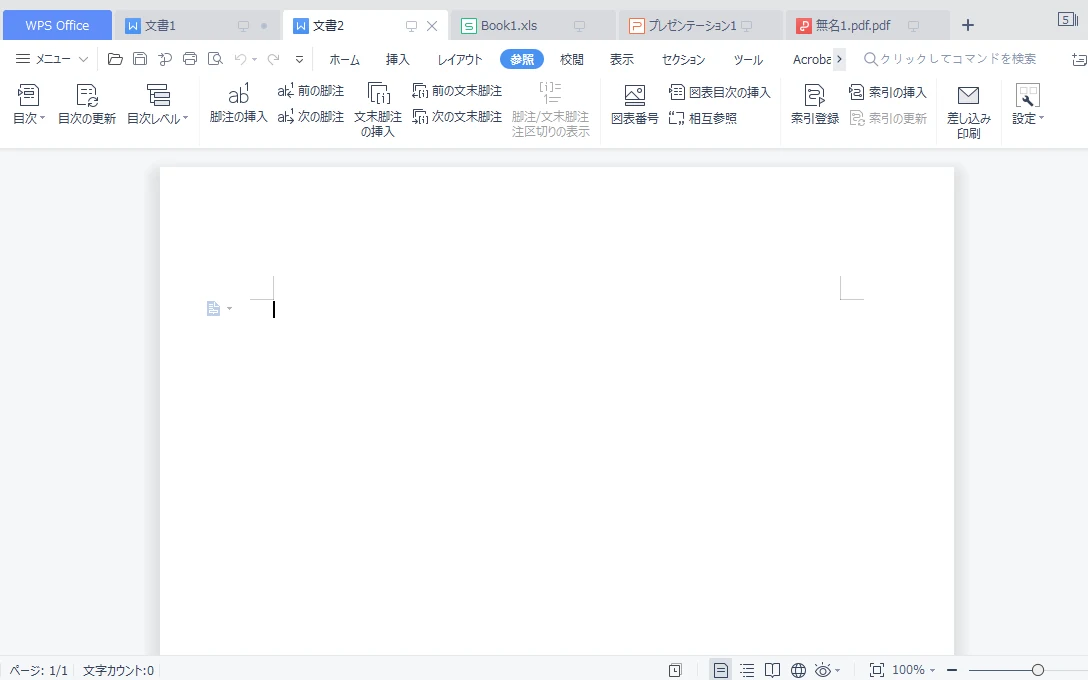Click the undo arrow icon
The width and height of the screenshot is (1088, 680).
coord(240,59)
